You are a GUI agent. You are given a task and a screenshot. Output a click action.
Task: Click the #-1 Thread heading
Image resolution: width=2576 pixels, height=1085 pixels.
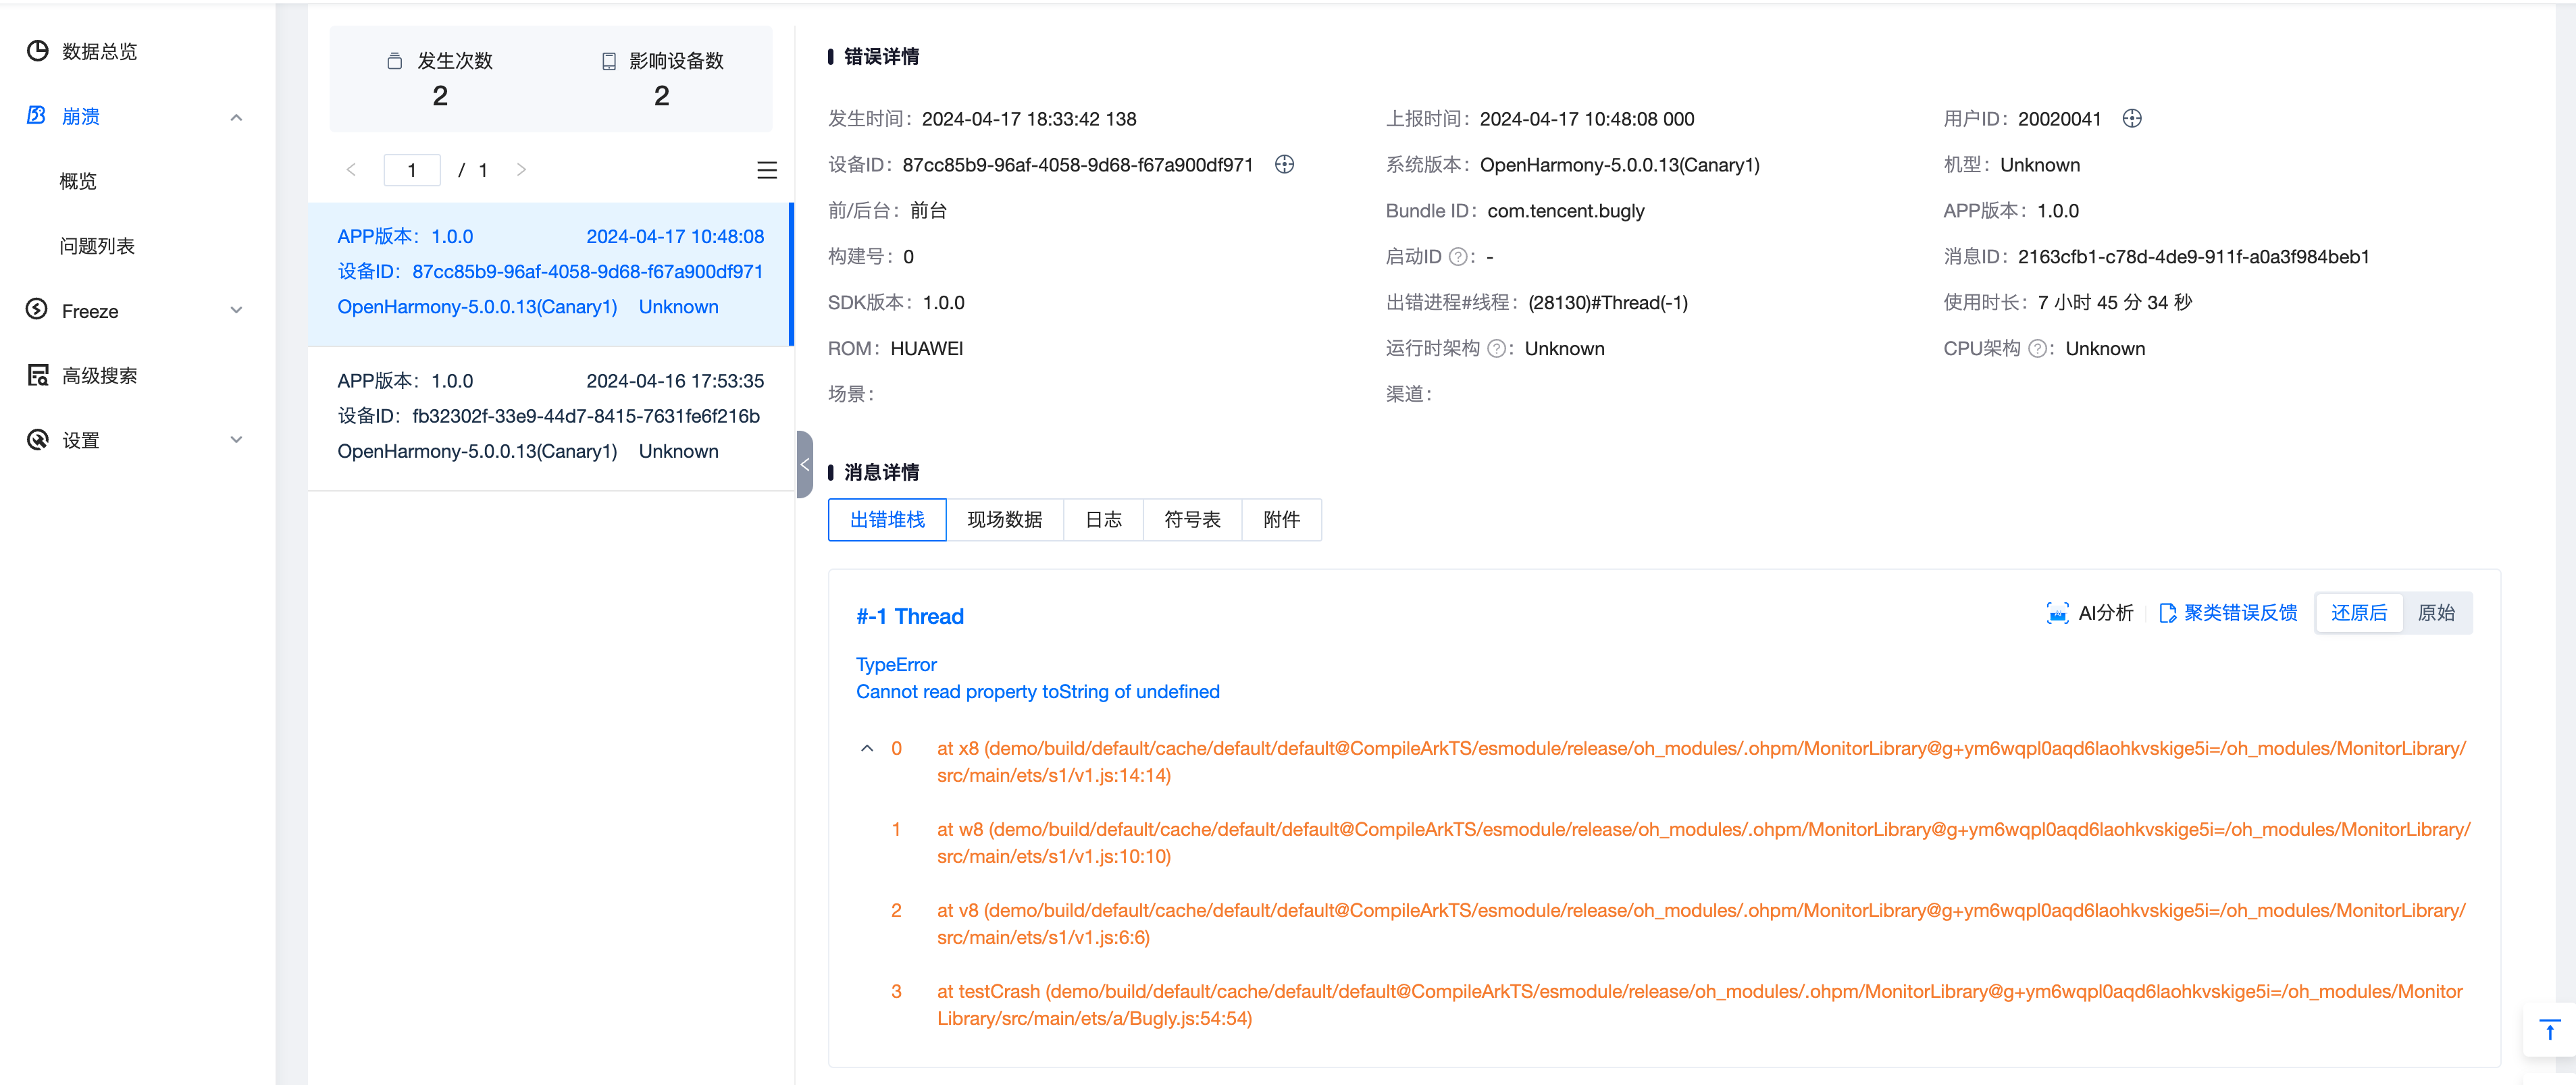point(910,616)
